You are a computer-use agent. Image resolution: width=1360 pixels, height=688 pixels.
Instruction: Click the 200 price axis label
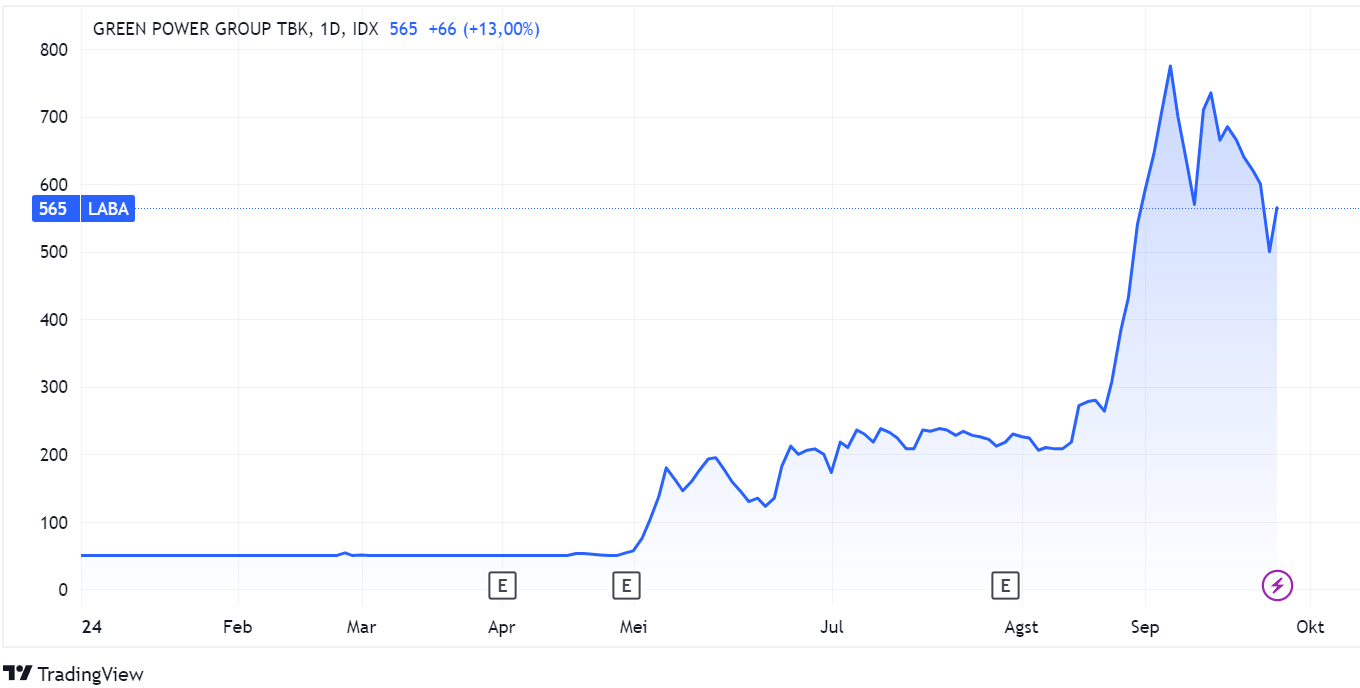(x=54, y=455)
